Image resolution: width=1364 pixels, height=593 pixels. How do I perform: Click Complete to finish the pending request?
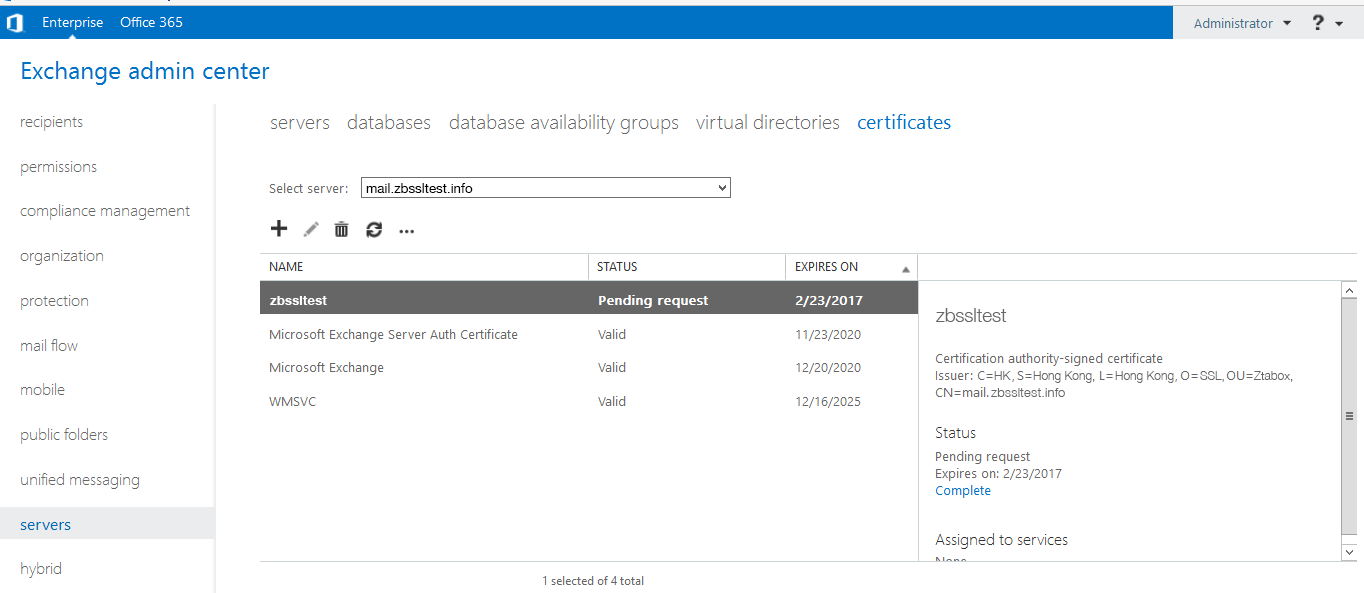click(962, 490)
